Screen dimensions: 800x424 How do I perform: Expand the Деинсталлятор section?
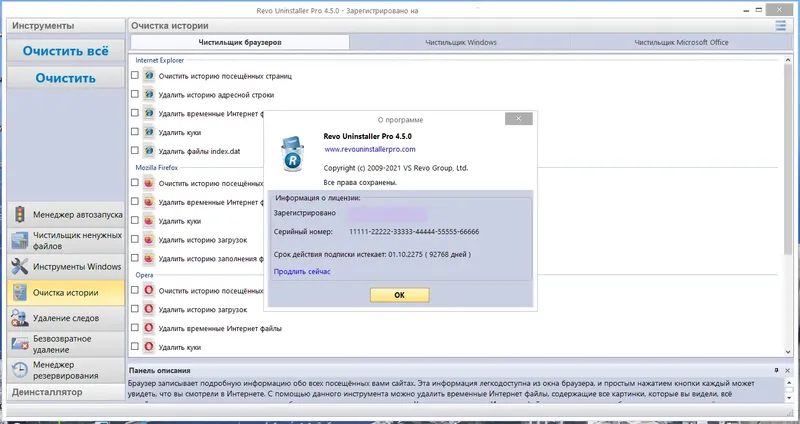(x=66, y=392)
